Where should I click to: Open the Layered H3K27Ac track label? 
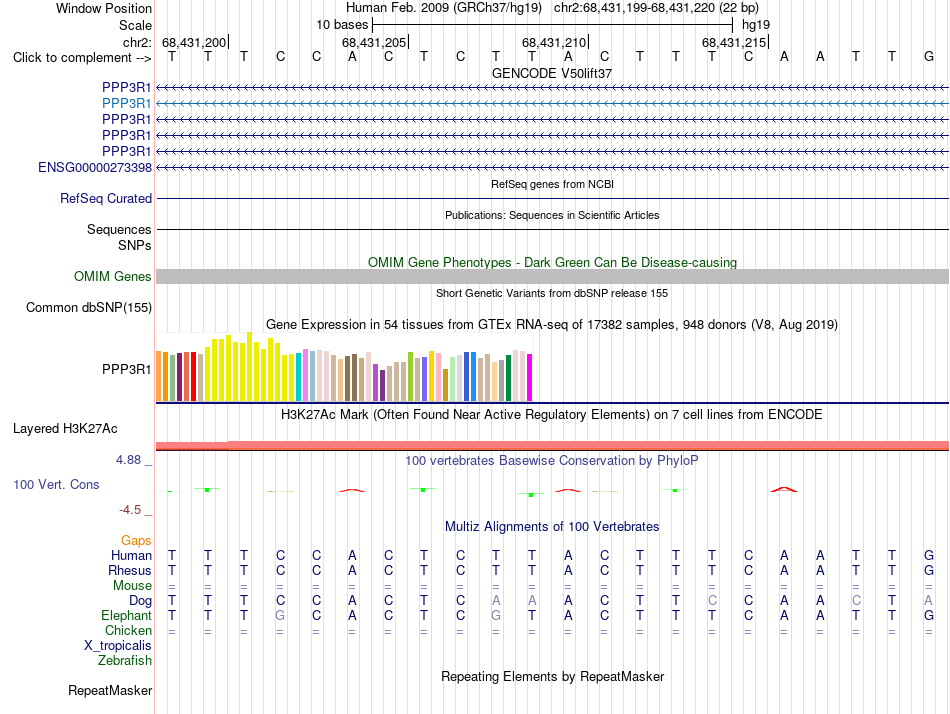click(65, 429)
